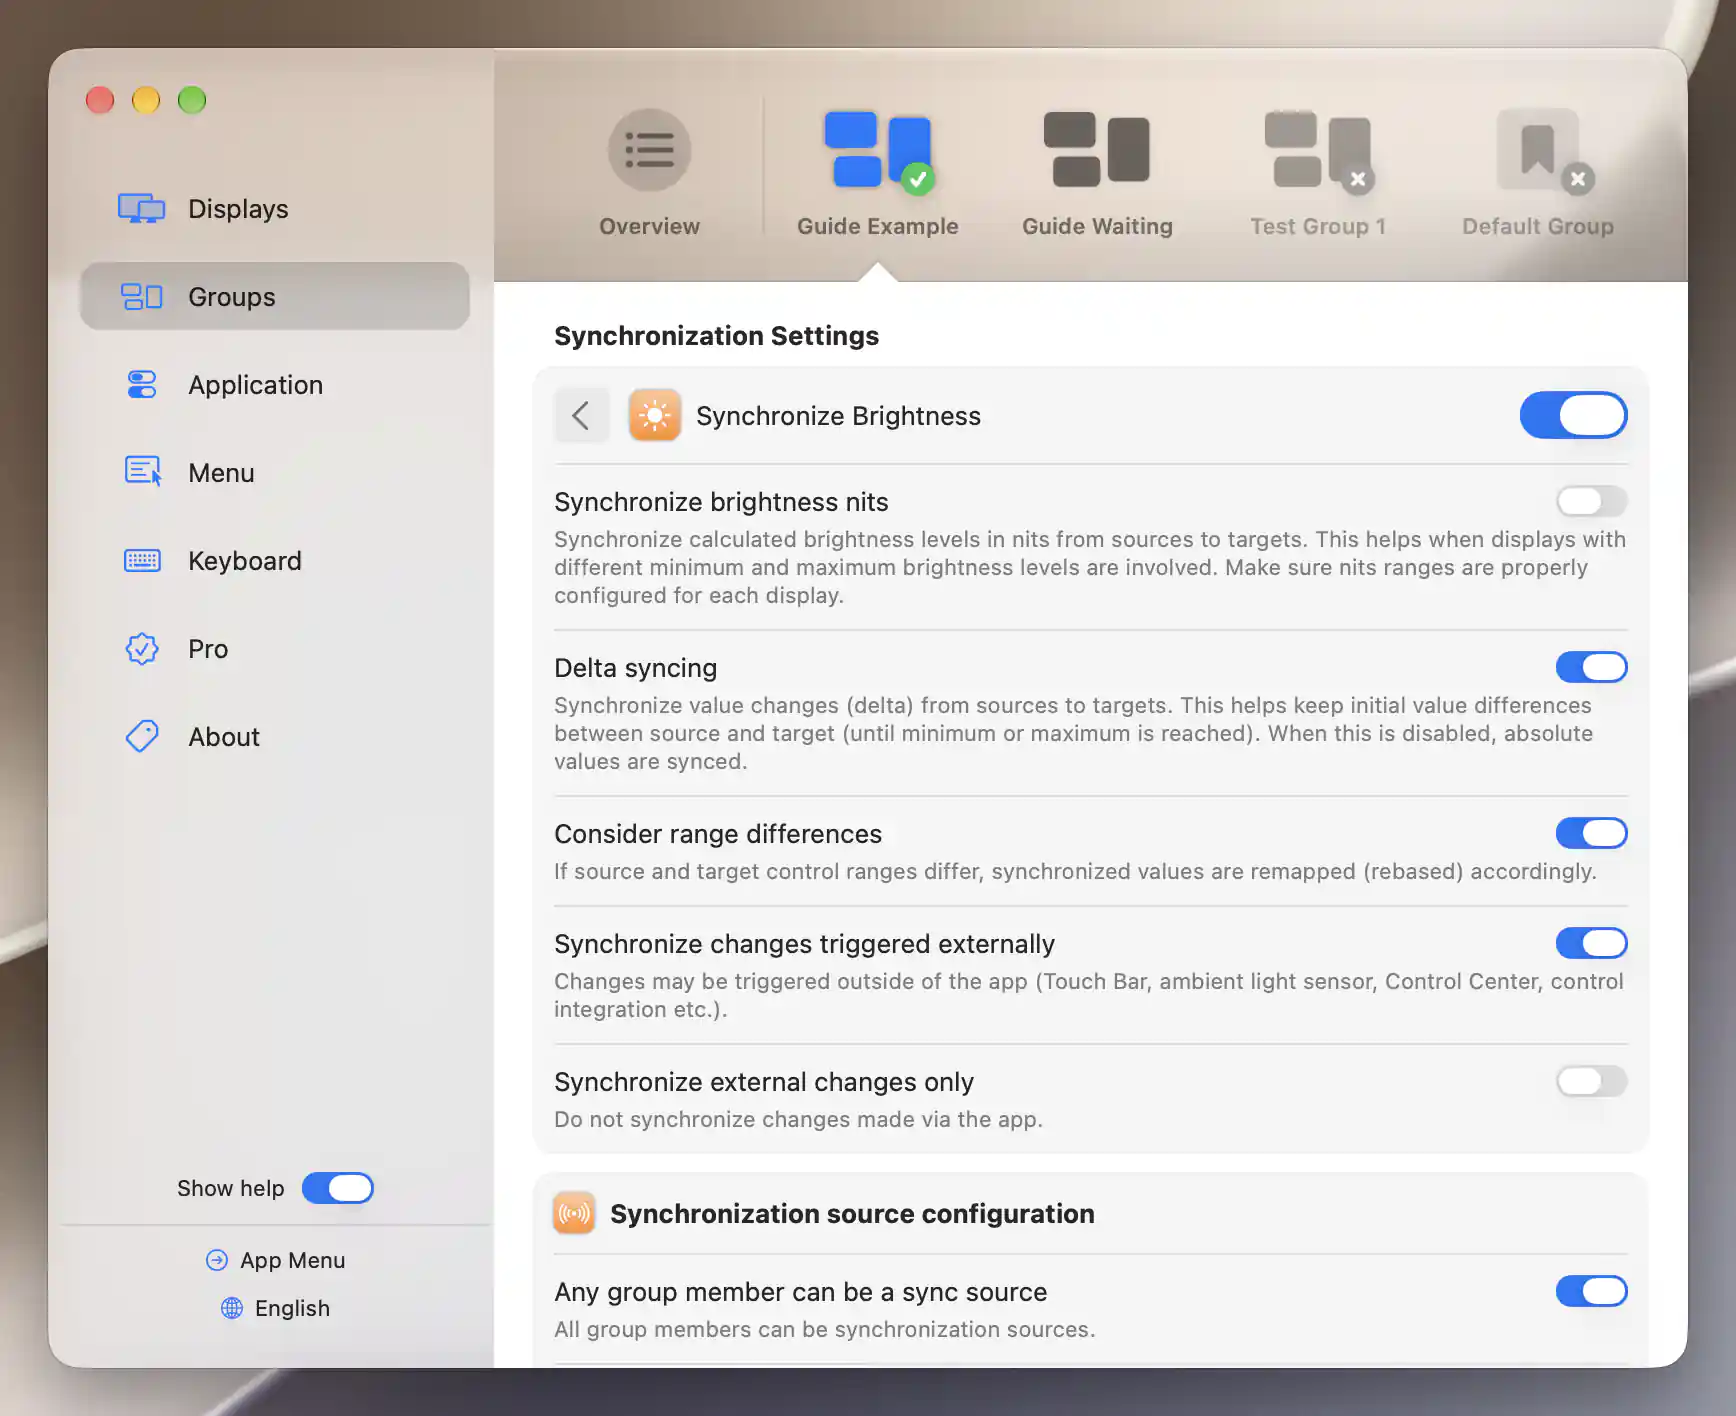Open the Displays section in the sidebar
The image size is (1736, 1416).
(274, 209)
